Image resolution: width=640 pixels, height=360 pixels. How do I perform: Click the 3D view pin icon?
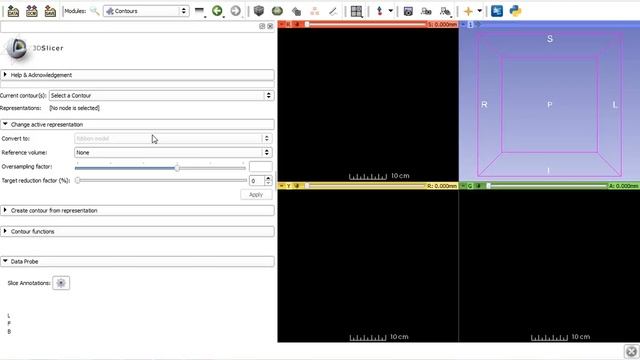click(463, 24)
